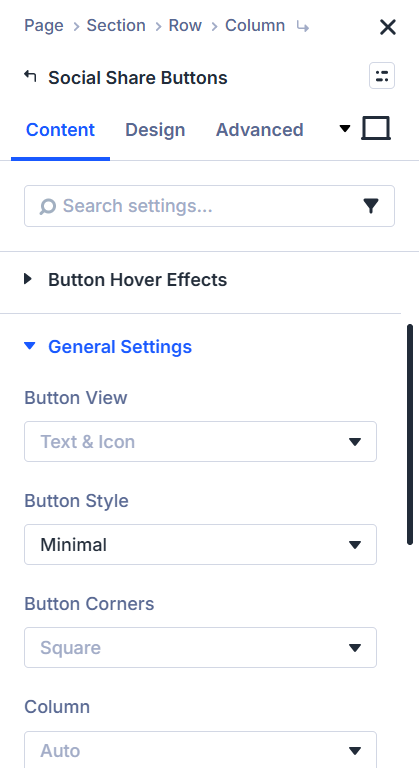Go to Section in the breadcrumb
419x768 pixels.
click(116, 25)
